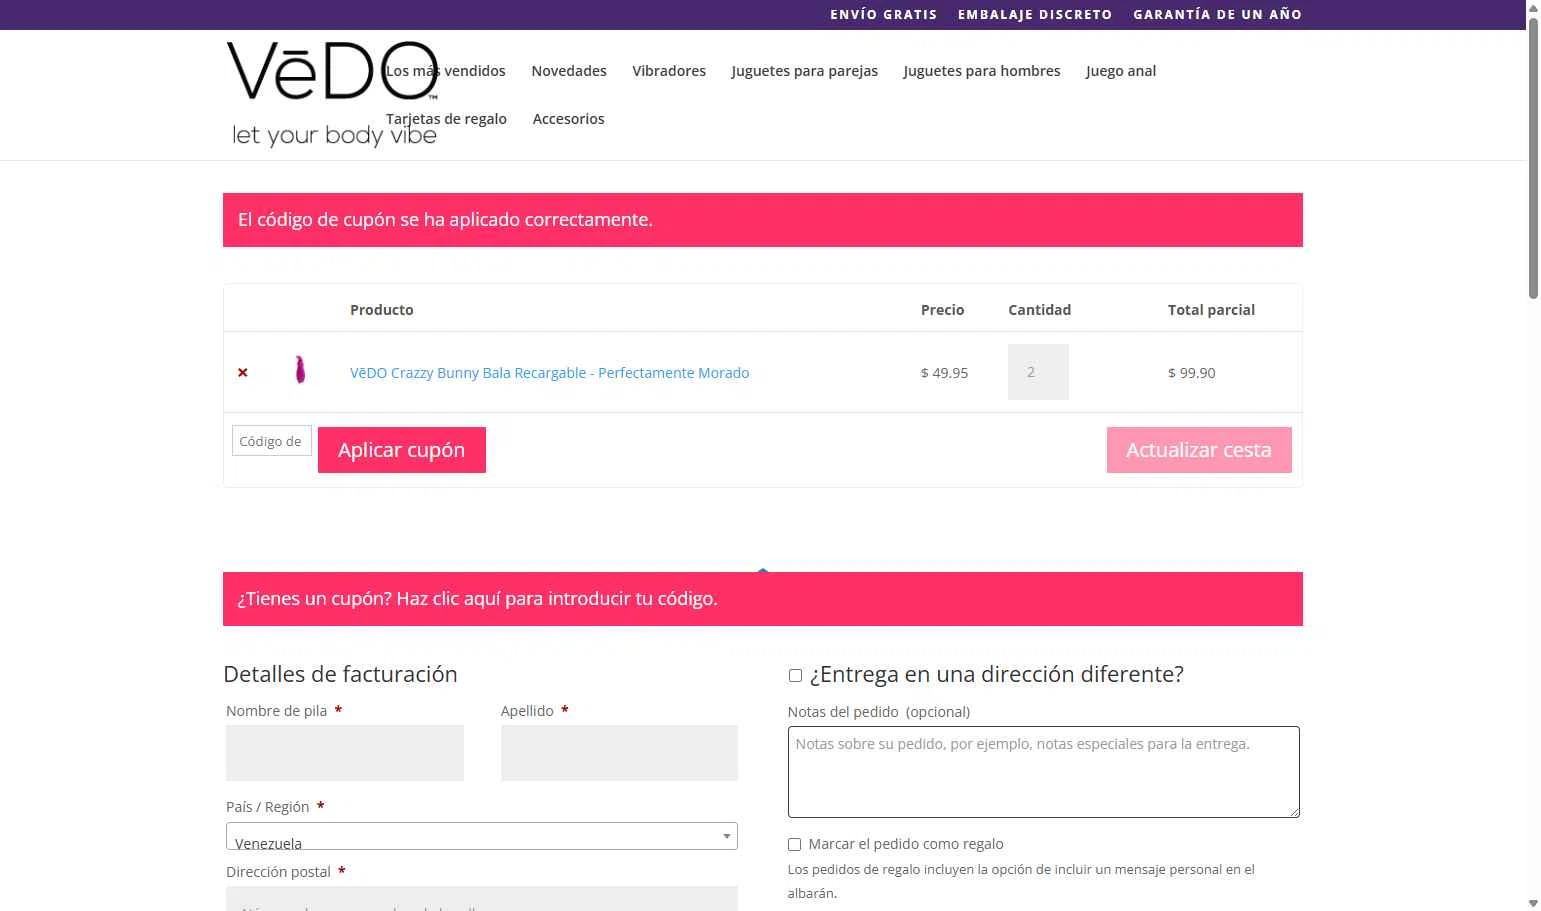Open the purple bullet vibrator thumbnail
Image resolution: width=1541 pixels, height=911 pixels.
pos(300,370)
